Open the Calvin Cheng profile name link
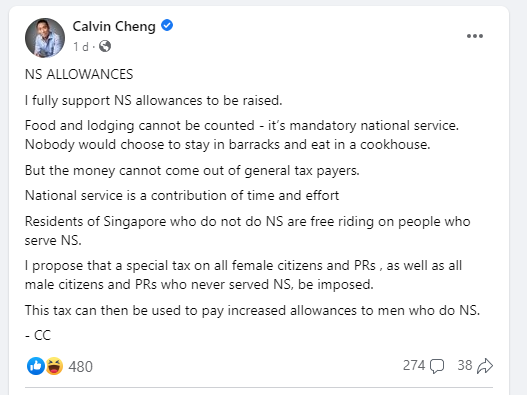Image resolution: width=527 pixels, height=395 pixels. coord(114,27)
